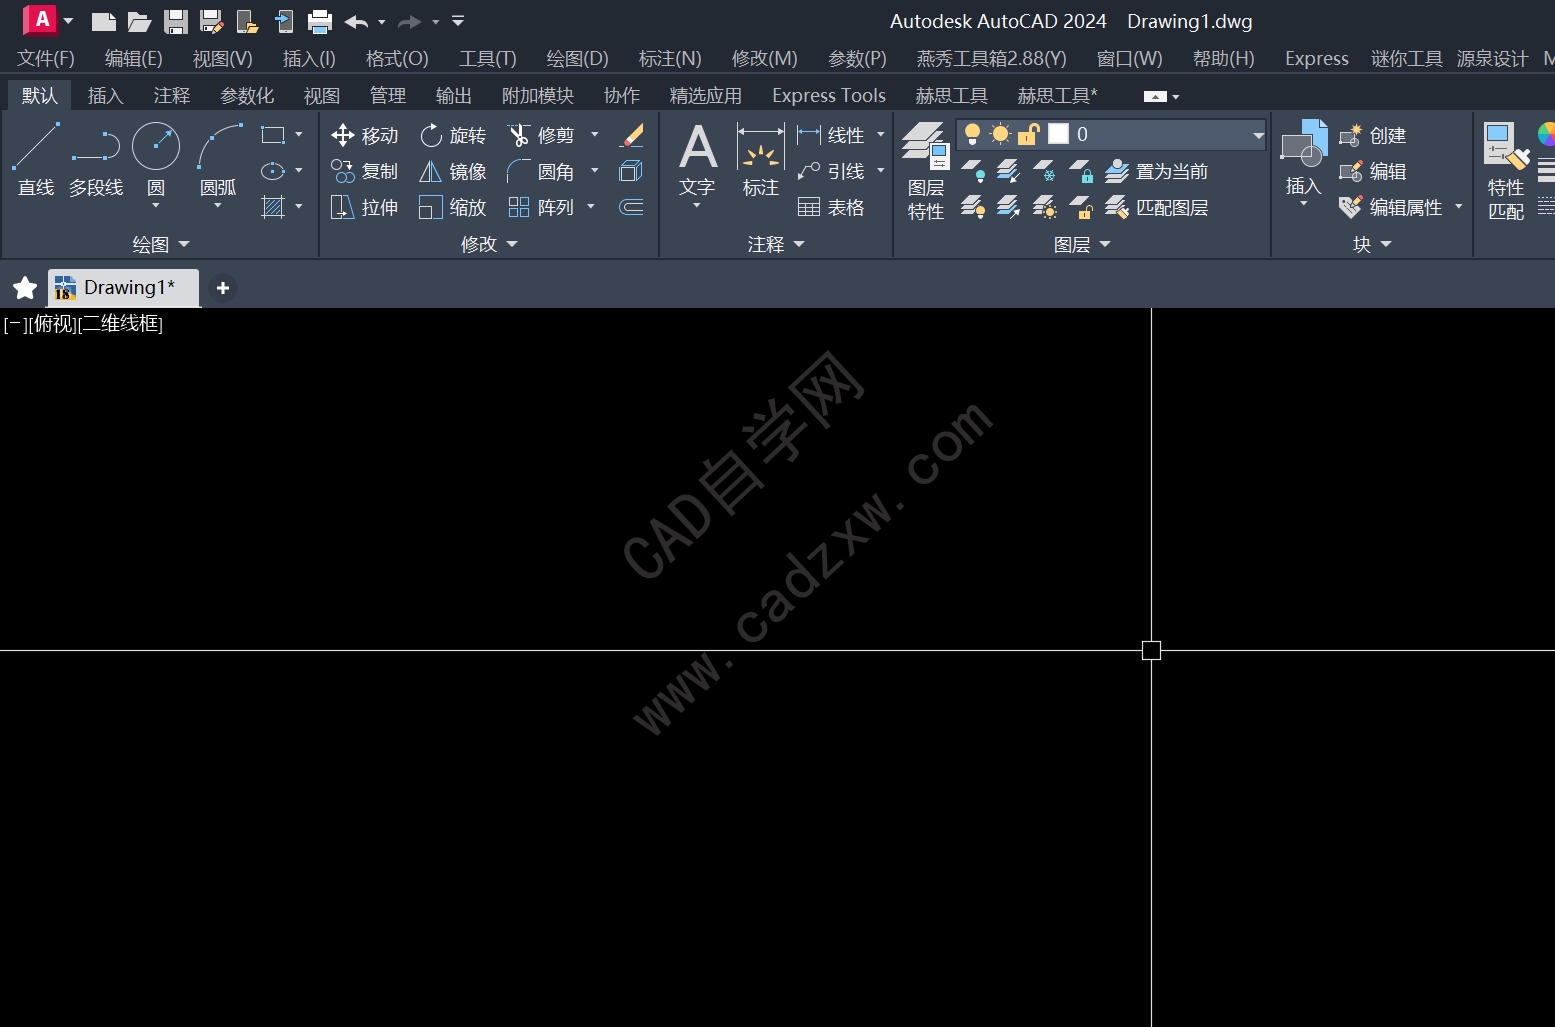Expand the Block (块) panel
Screen dimensions: 1555x1027
(1372, 244)
